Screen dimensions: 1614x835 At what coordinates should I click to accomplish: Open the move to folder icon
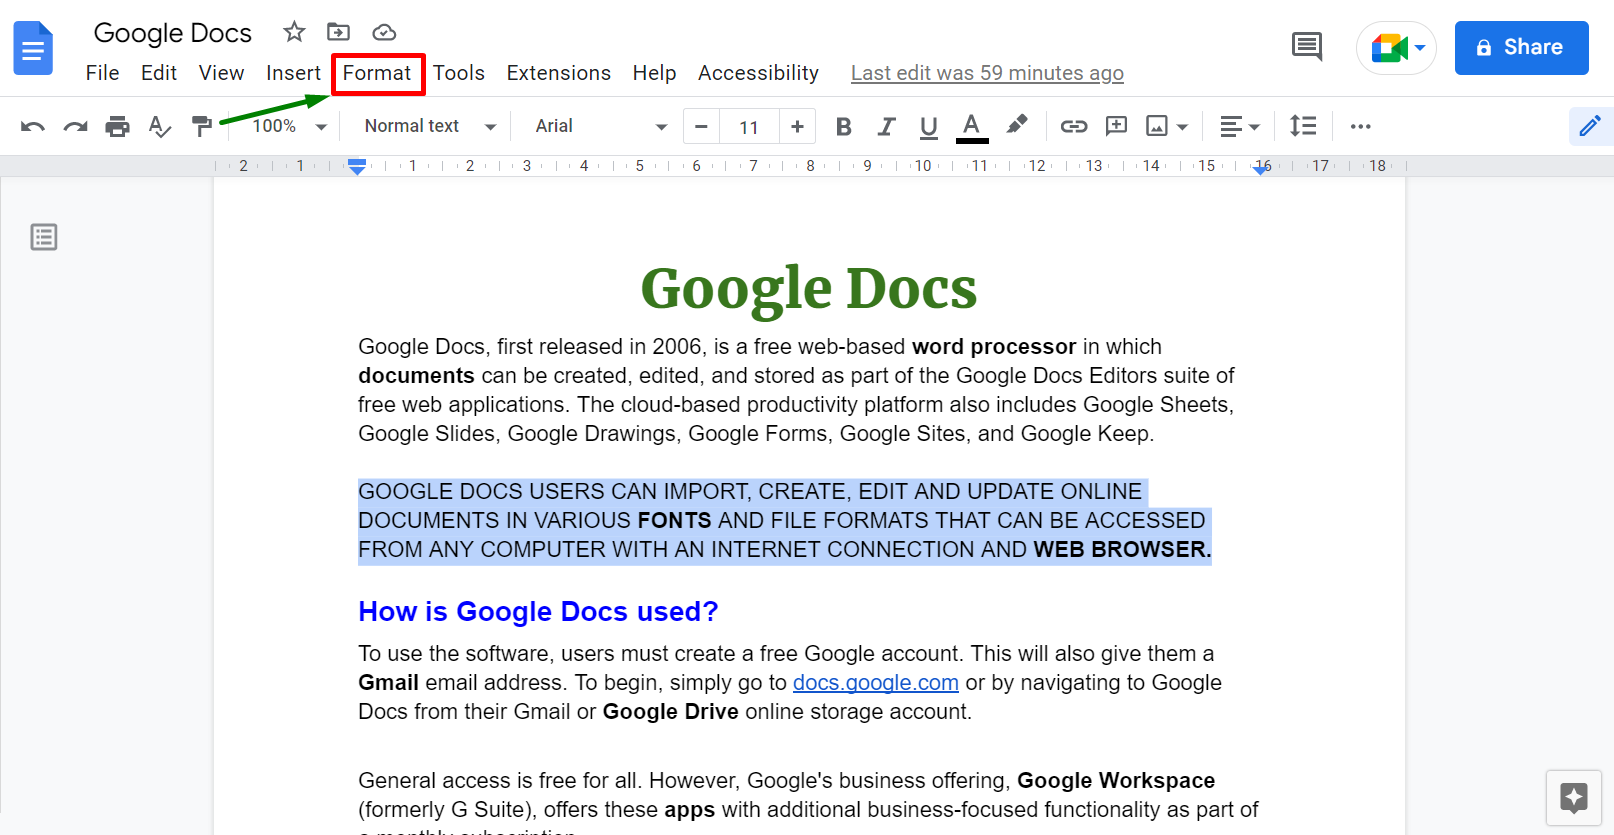pyautogui.click(x=339, y=32)
